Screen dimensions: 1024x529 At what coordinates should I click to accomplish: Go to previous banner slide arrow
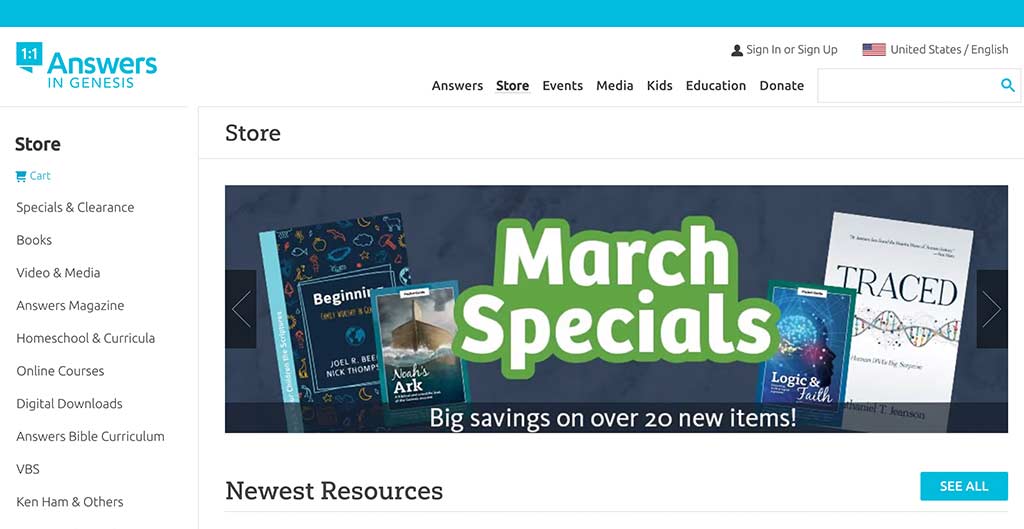click(x=240, y=309)
